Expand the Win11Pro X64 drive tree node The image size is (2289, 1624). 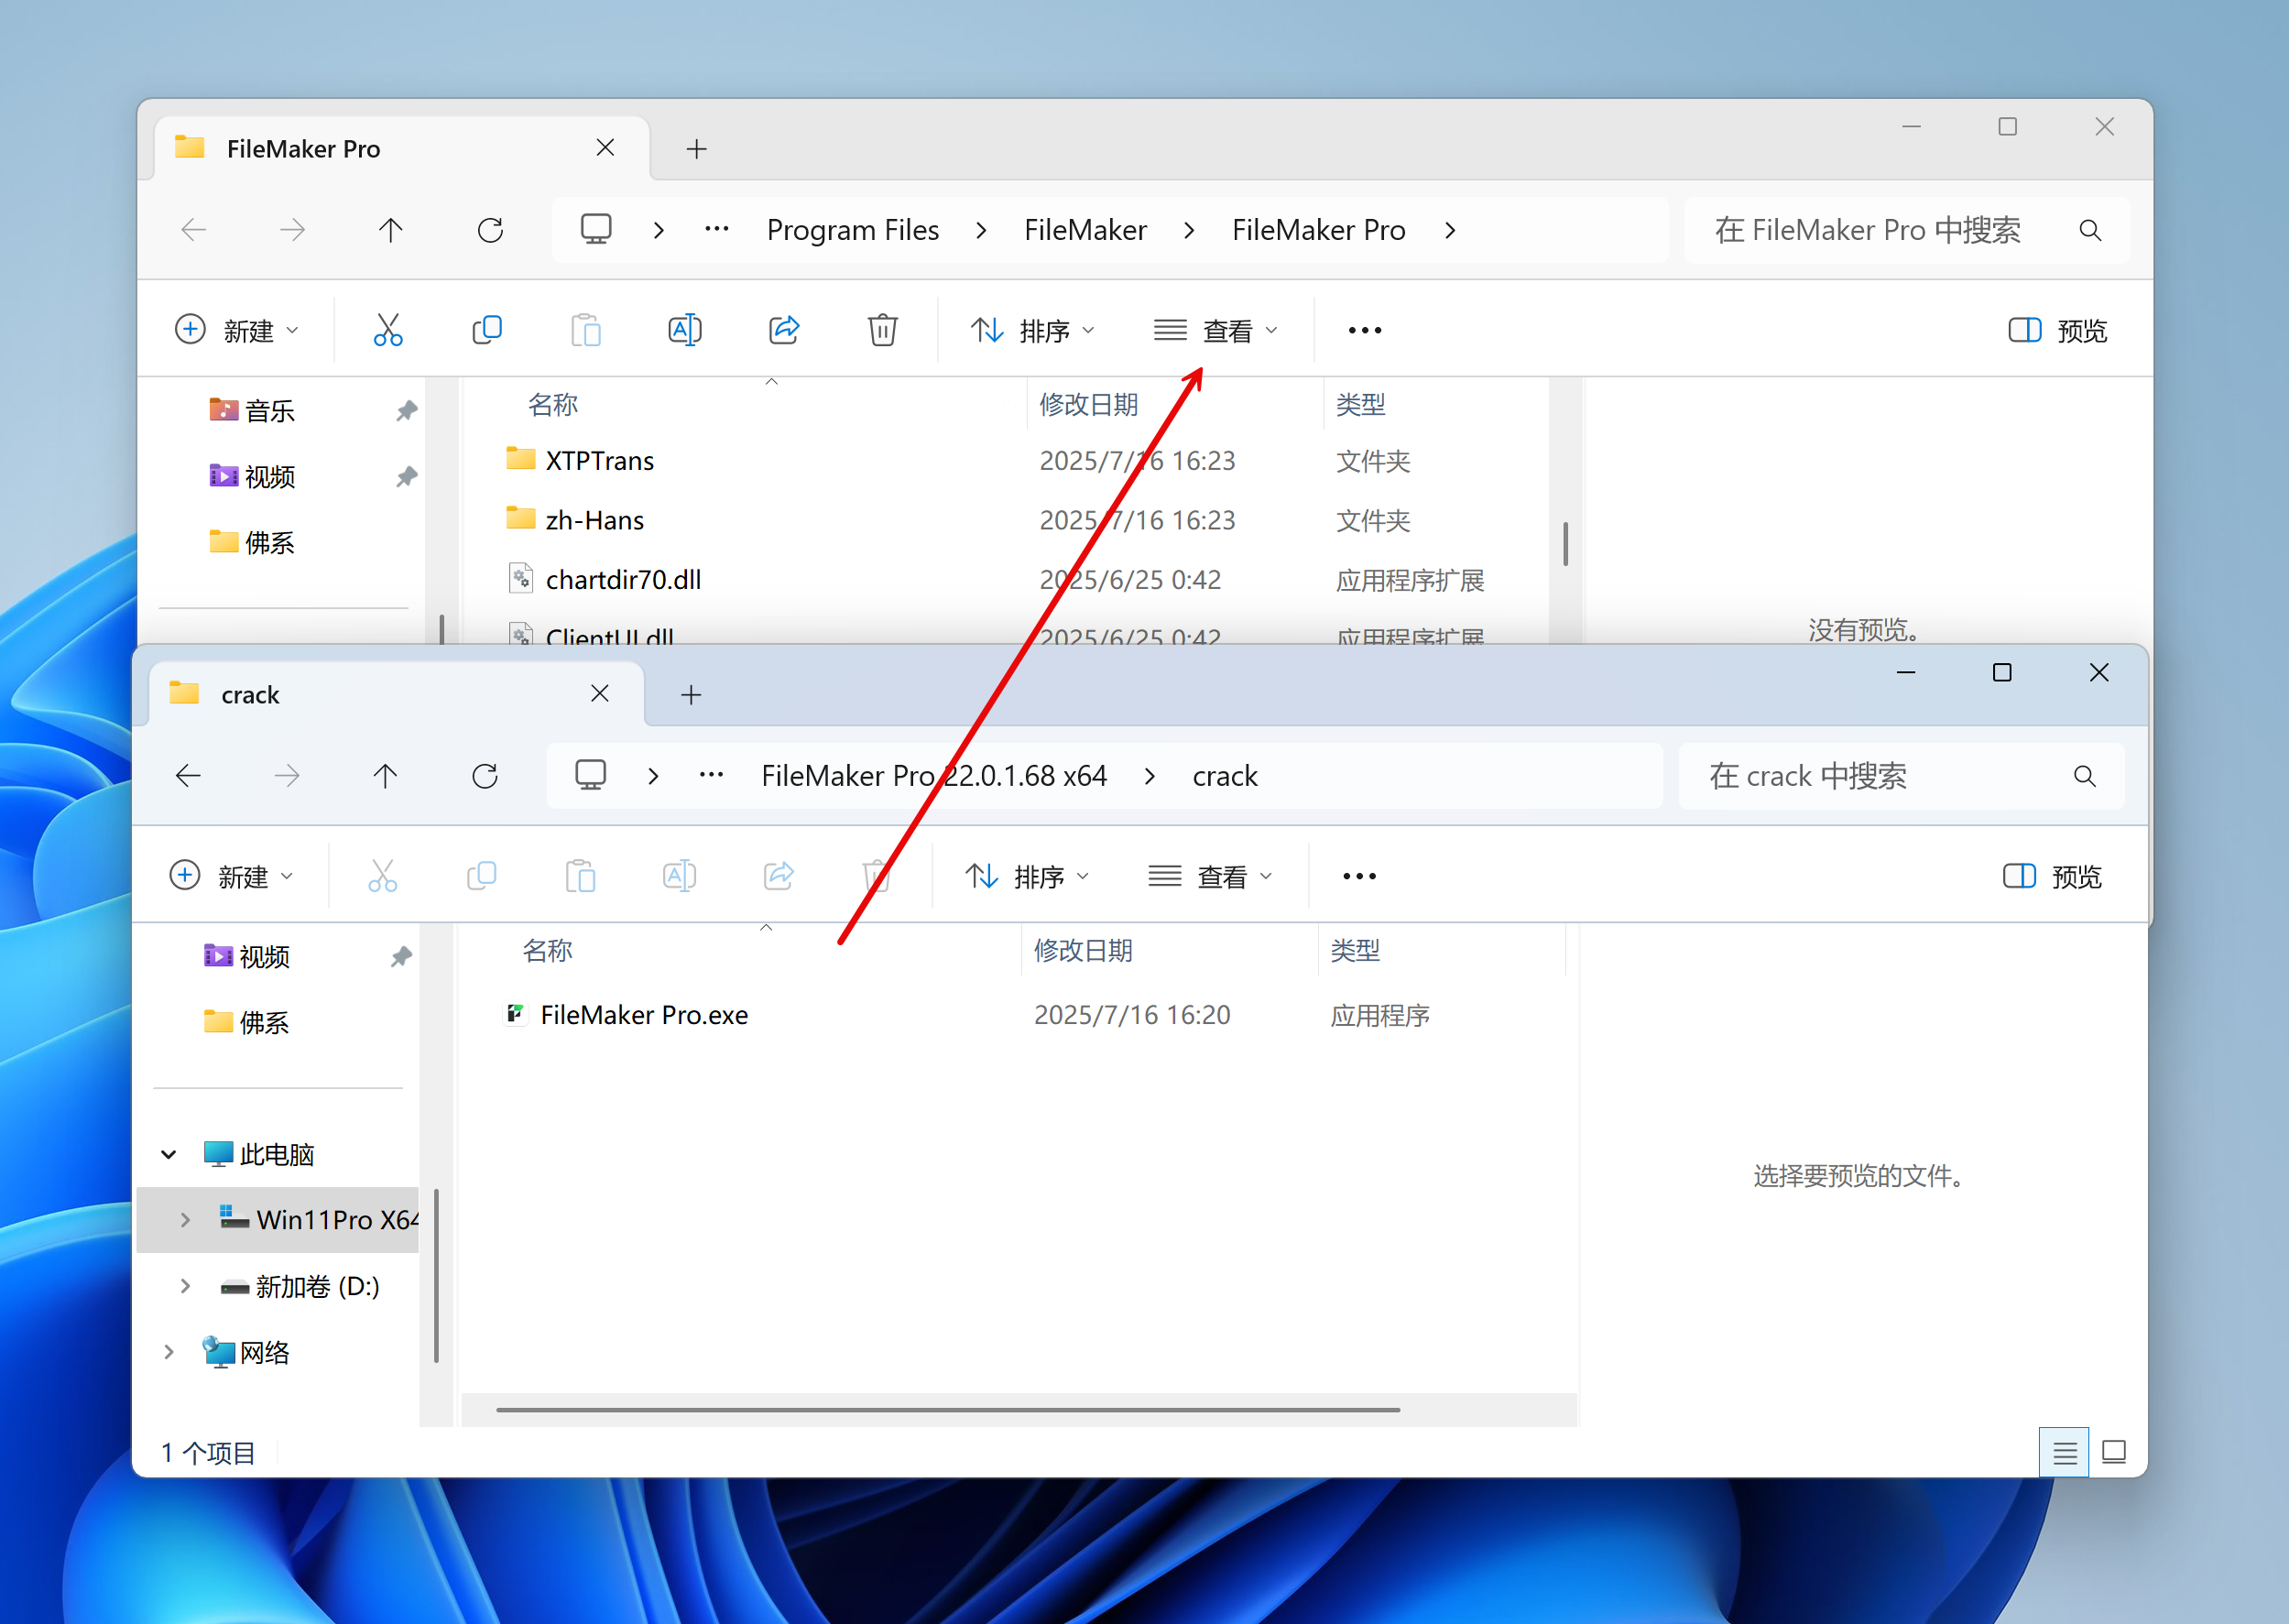[185, 1219]
